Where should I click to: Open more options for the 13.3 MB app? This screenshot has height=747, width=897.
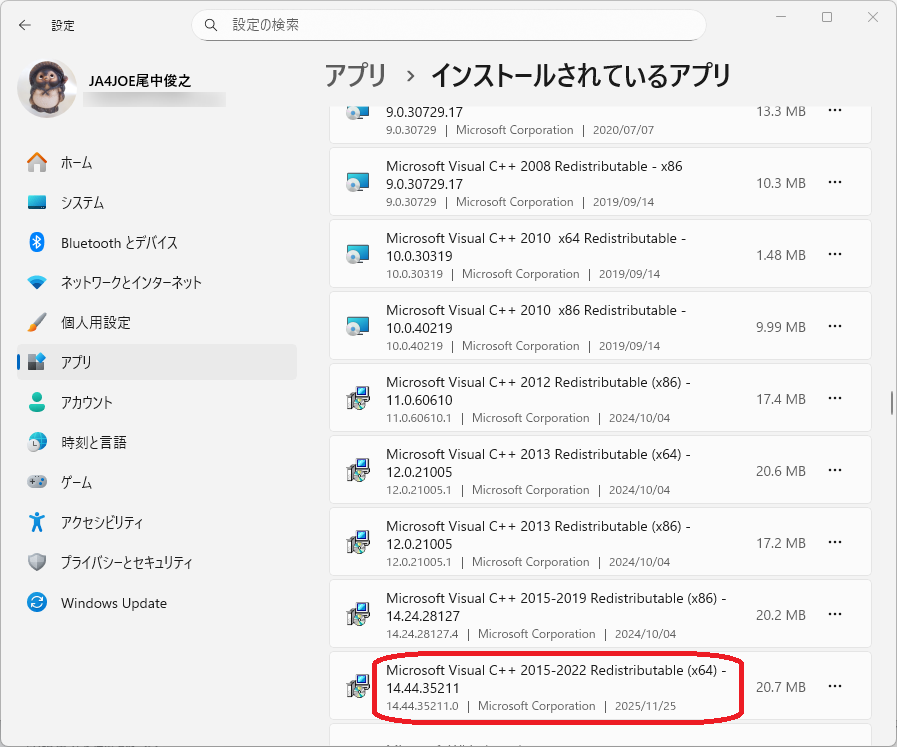(835, 110)
